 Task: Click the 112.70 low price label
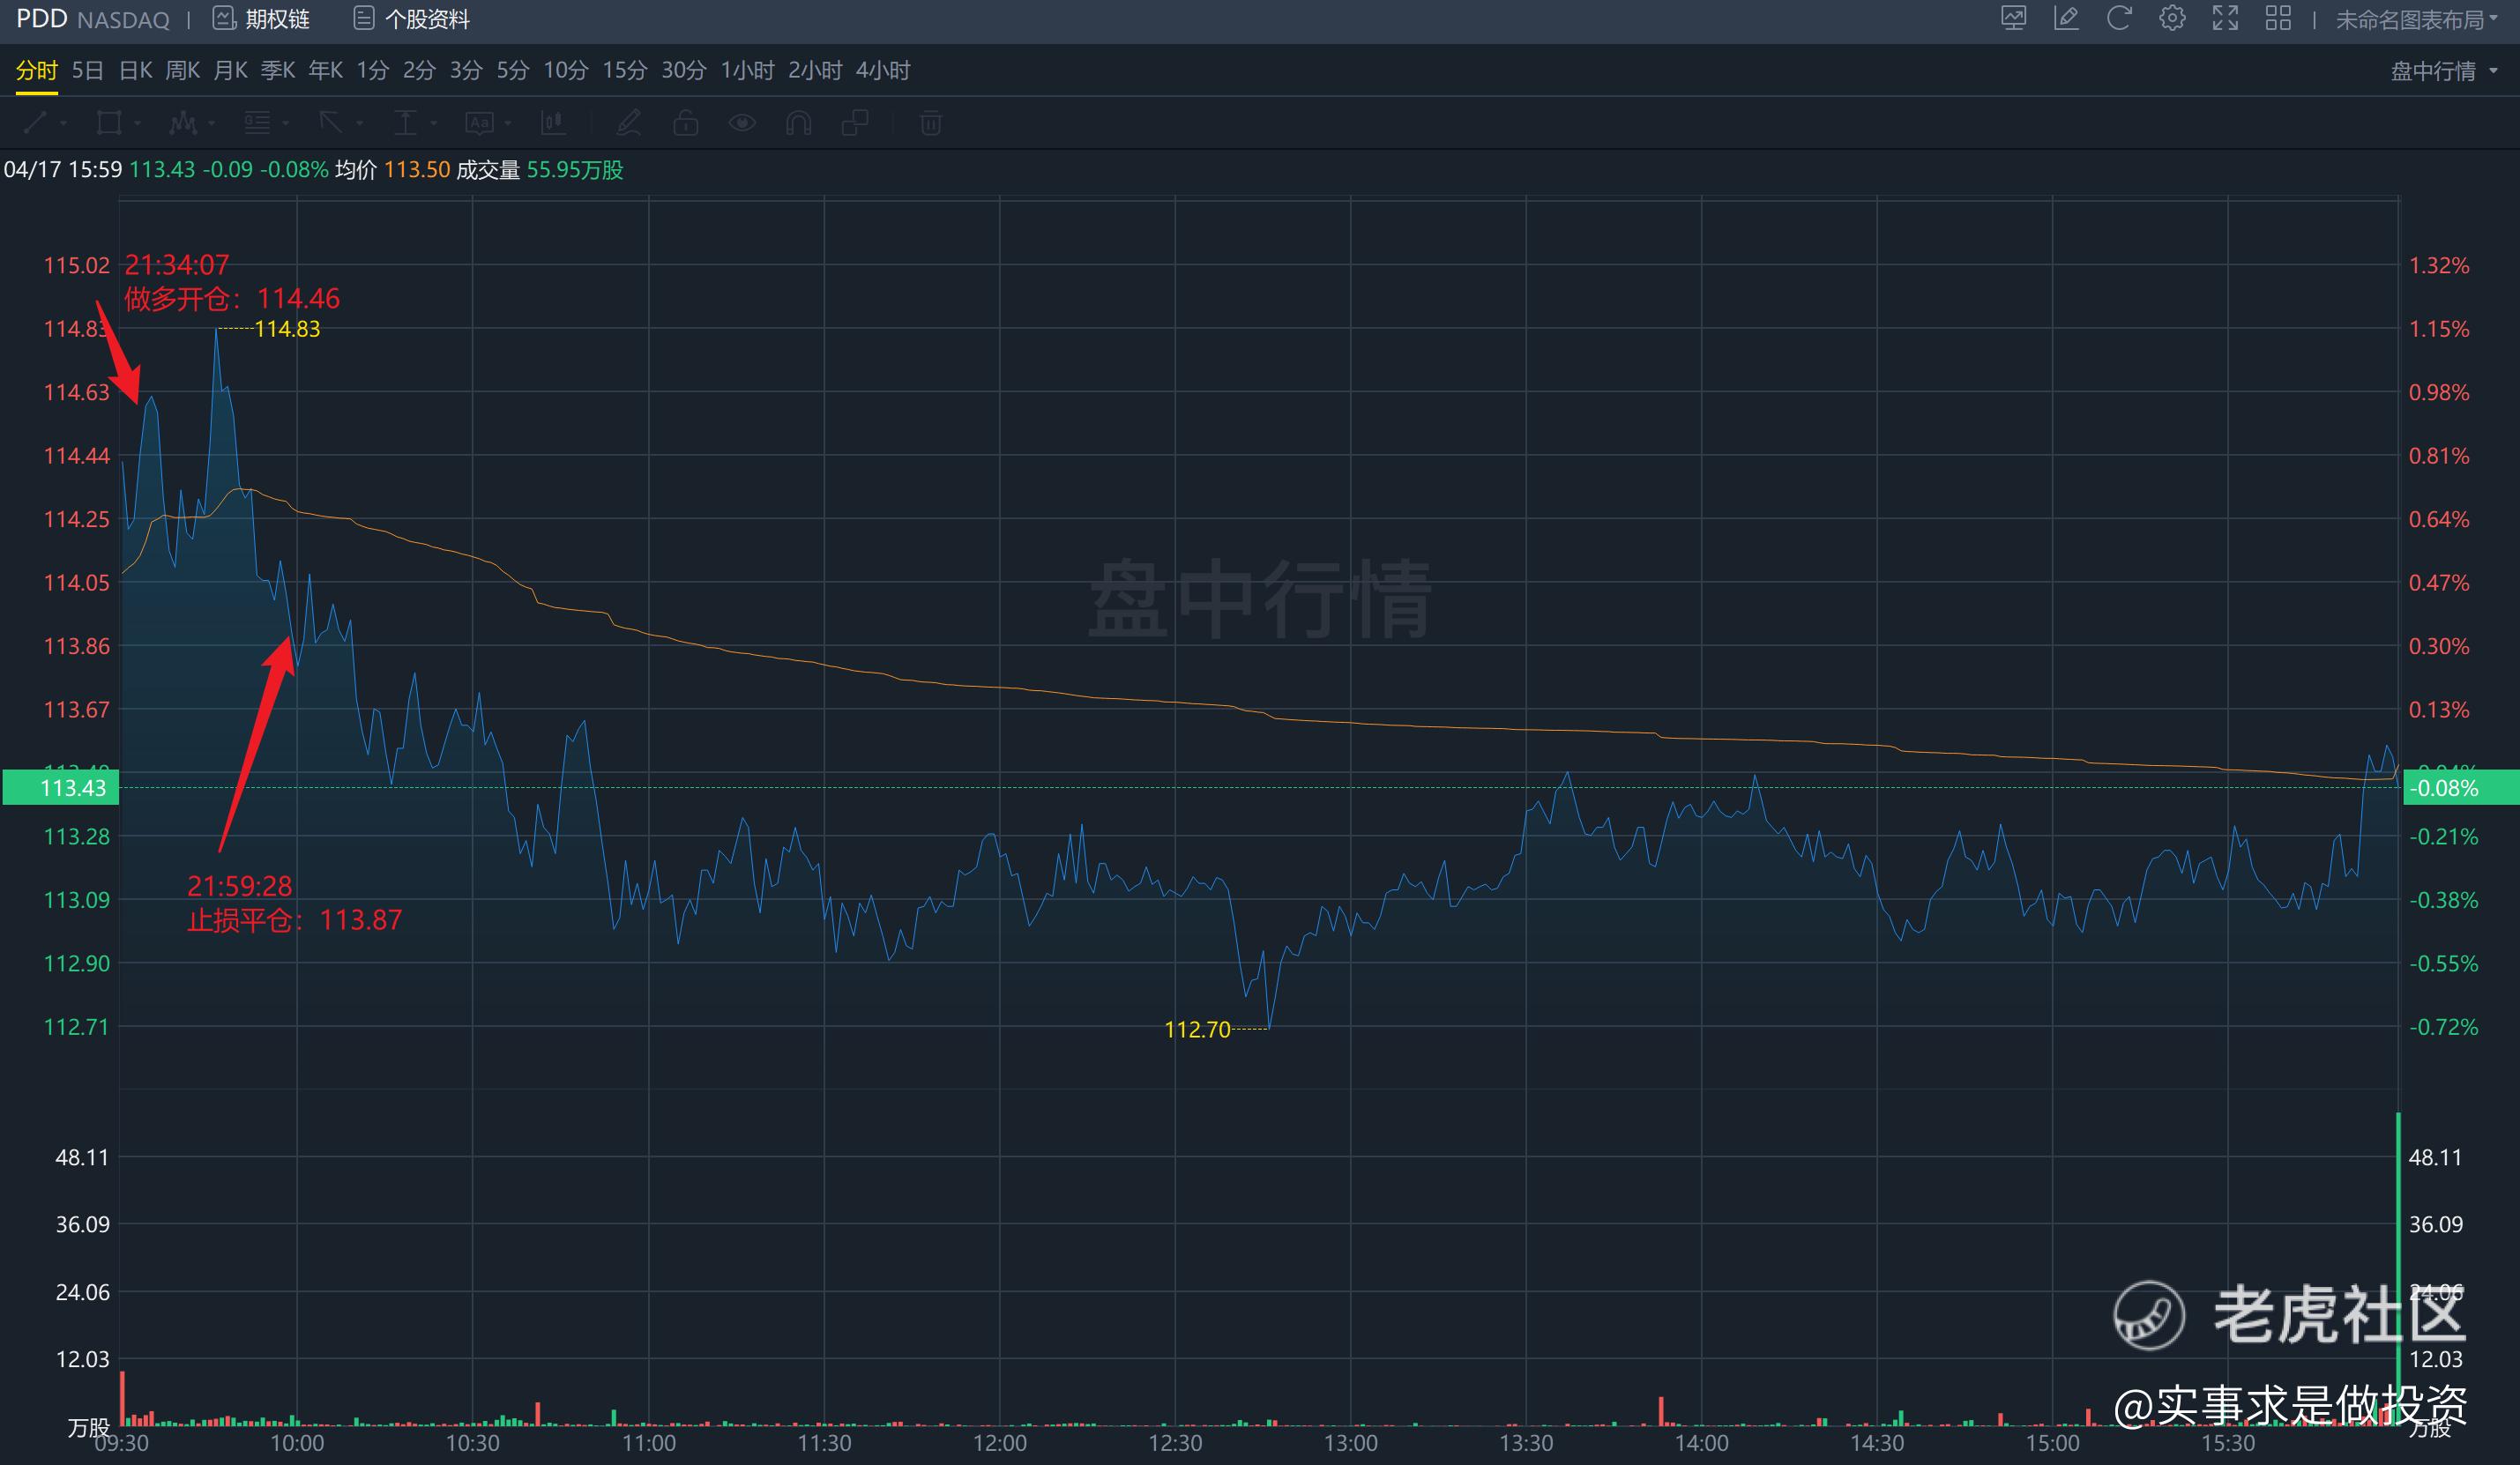[1197, 1029]
